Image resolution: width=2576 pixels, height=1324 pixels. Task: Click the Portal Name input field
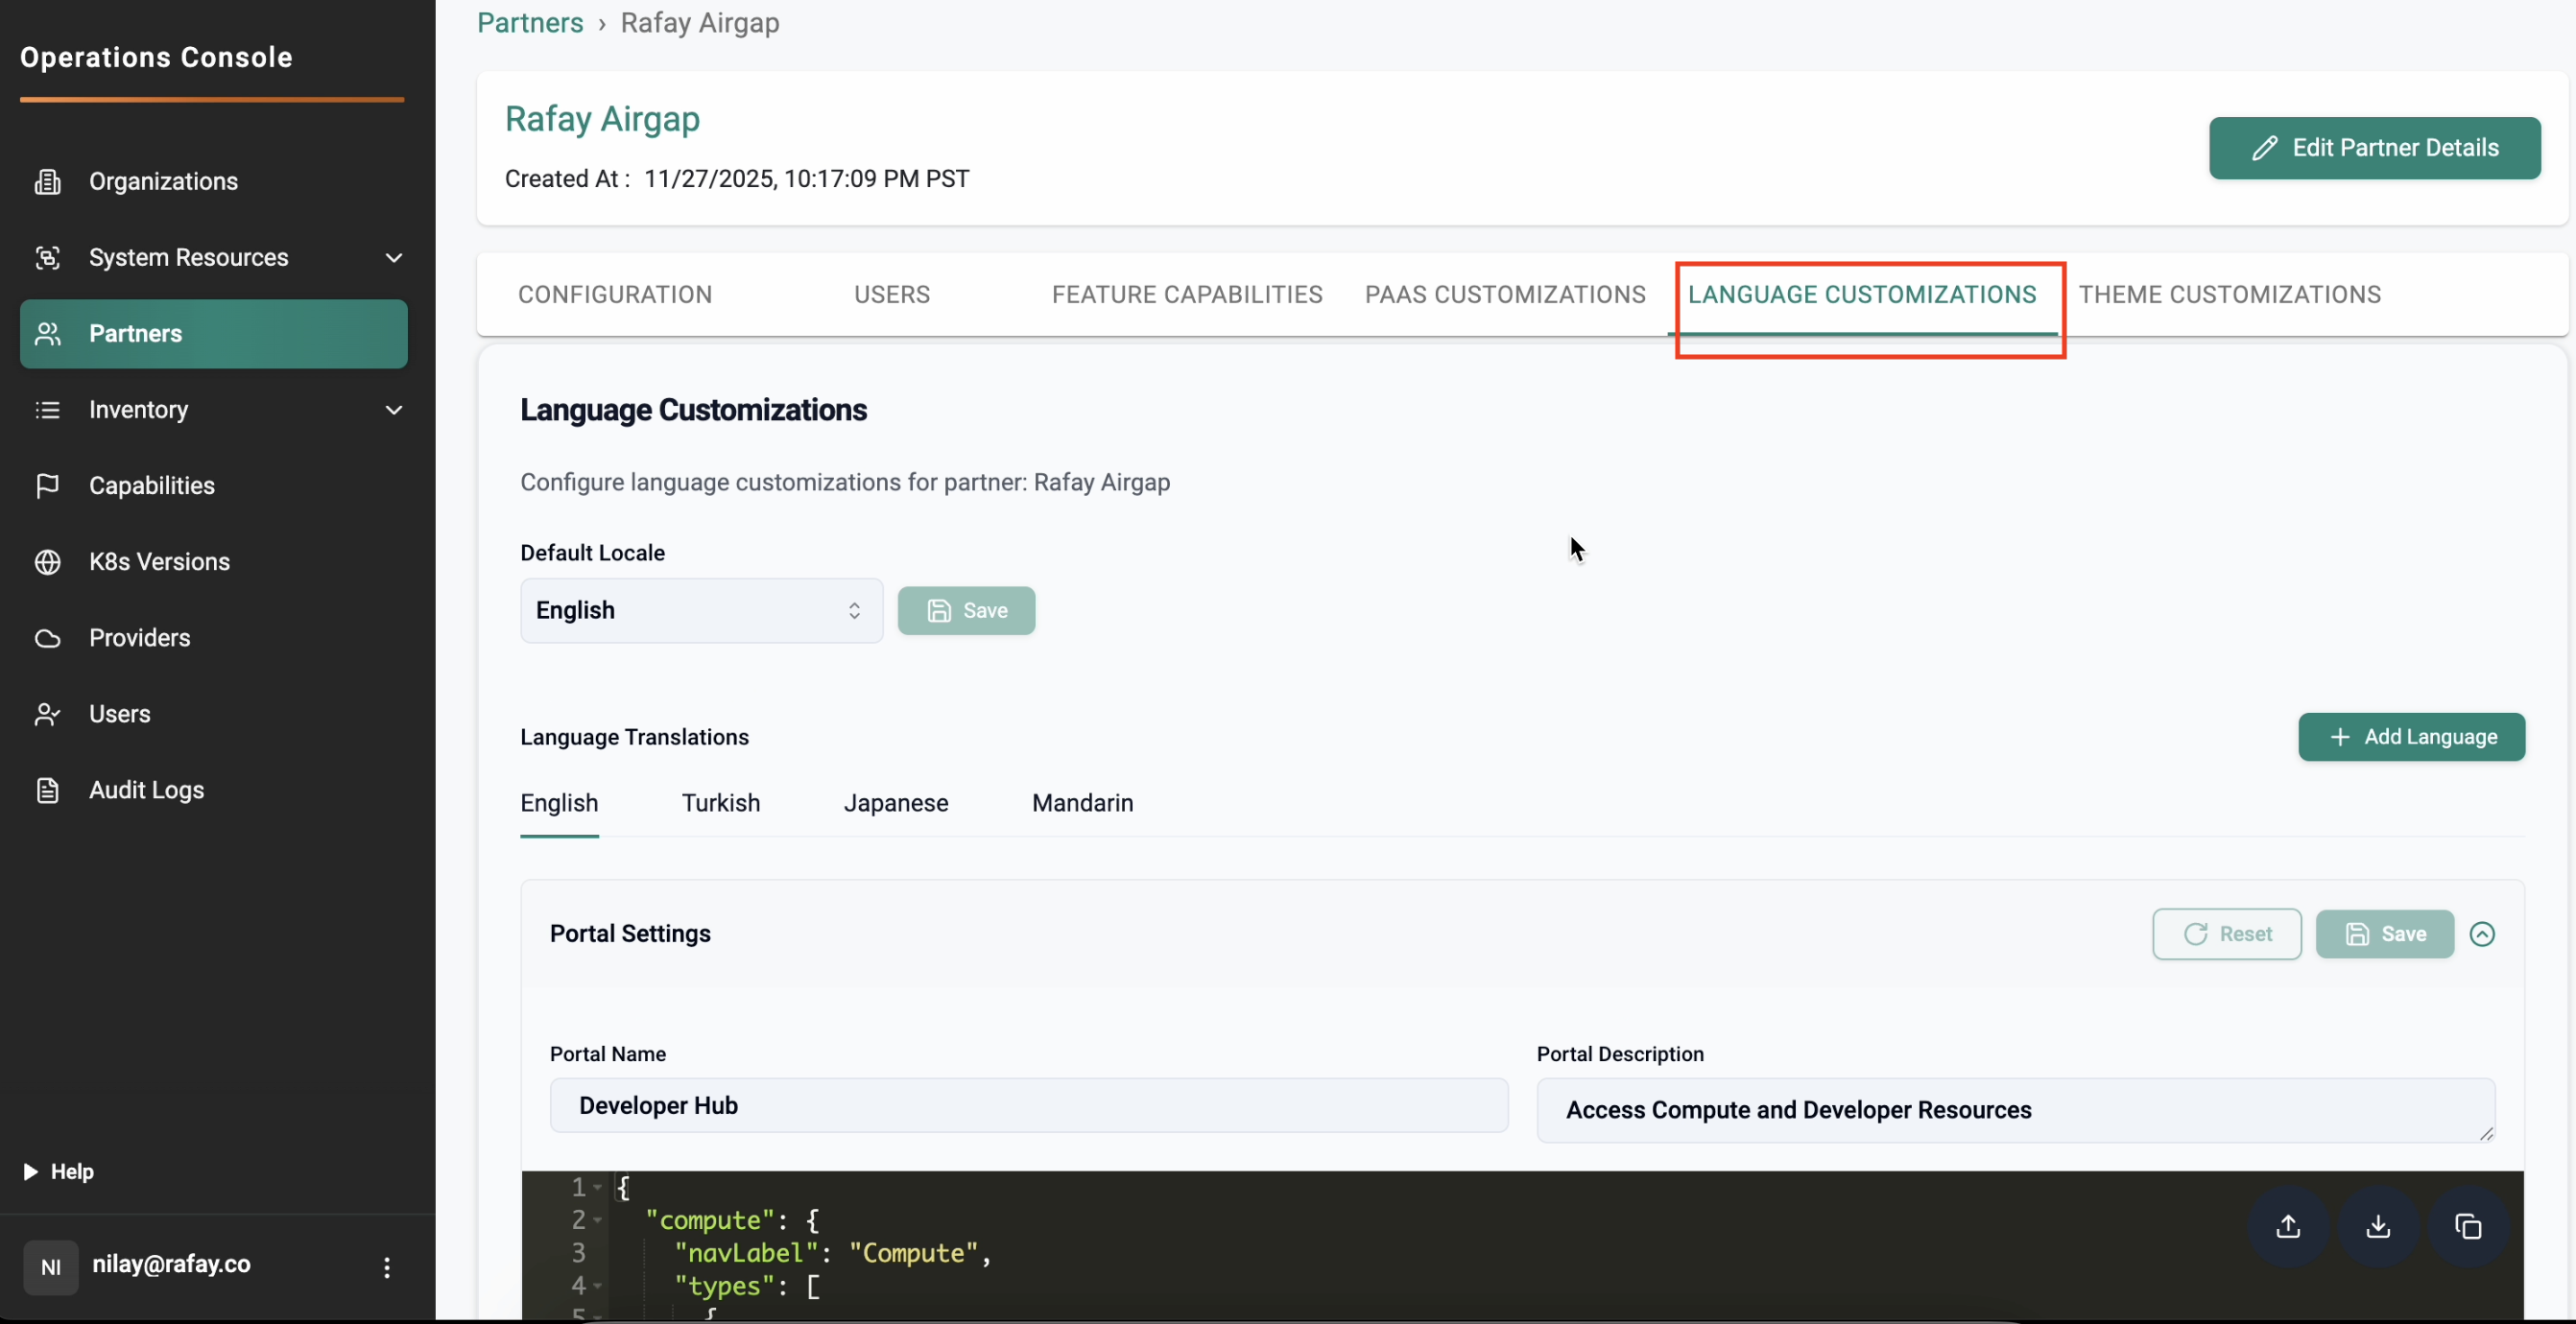pos(1028,1106)
